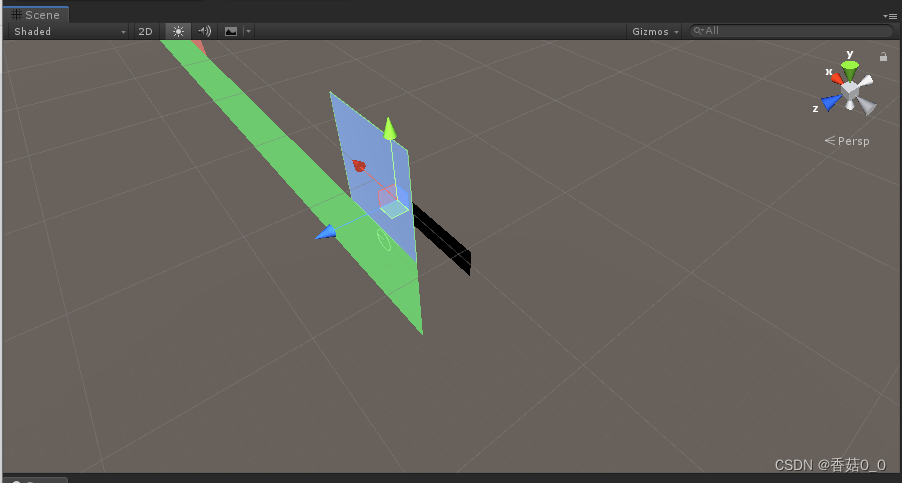This screenshot has height=483, width=902.
Task: Toggle scene lighting sun icon
Action: point(178,31)
